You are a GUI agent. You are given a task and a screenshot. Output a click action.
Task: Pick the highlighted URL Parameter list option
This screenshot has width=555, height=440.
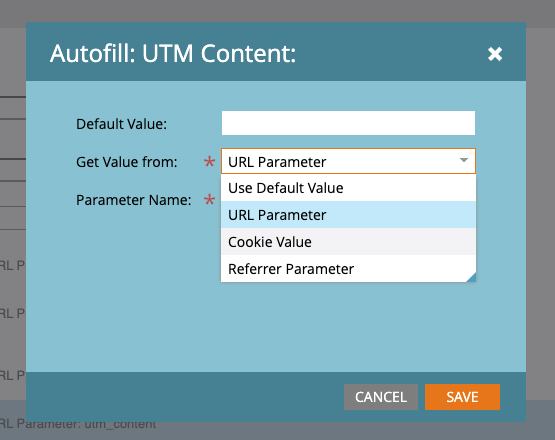348,215
